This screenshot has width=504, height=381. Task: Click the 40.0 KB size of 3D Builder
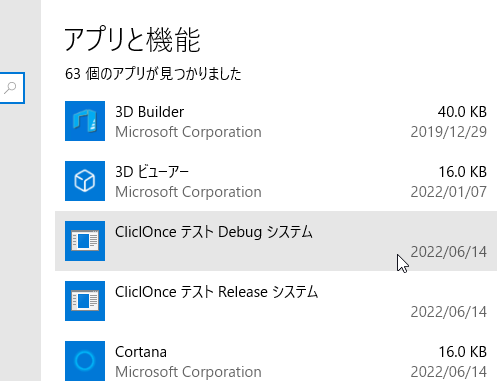[x=462, y=112]
